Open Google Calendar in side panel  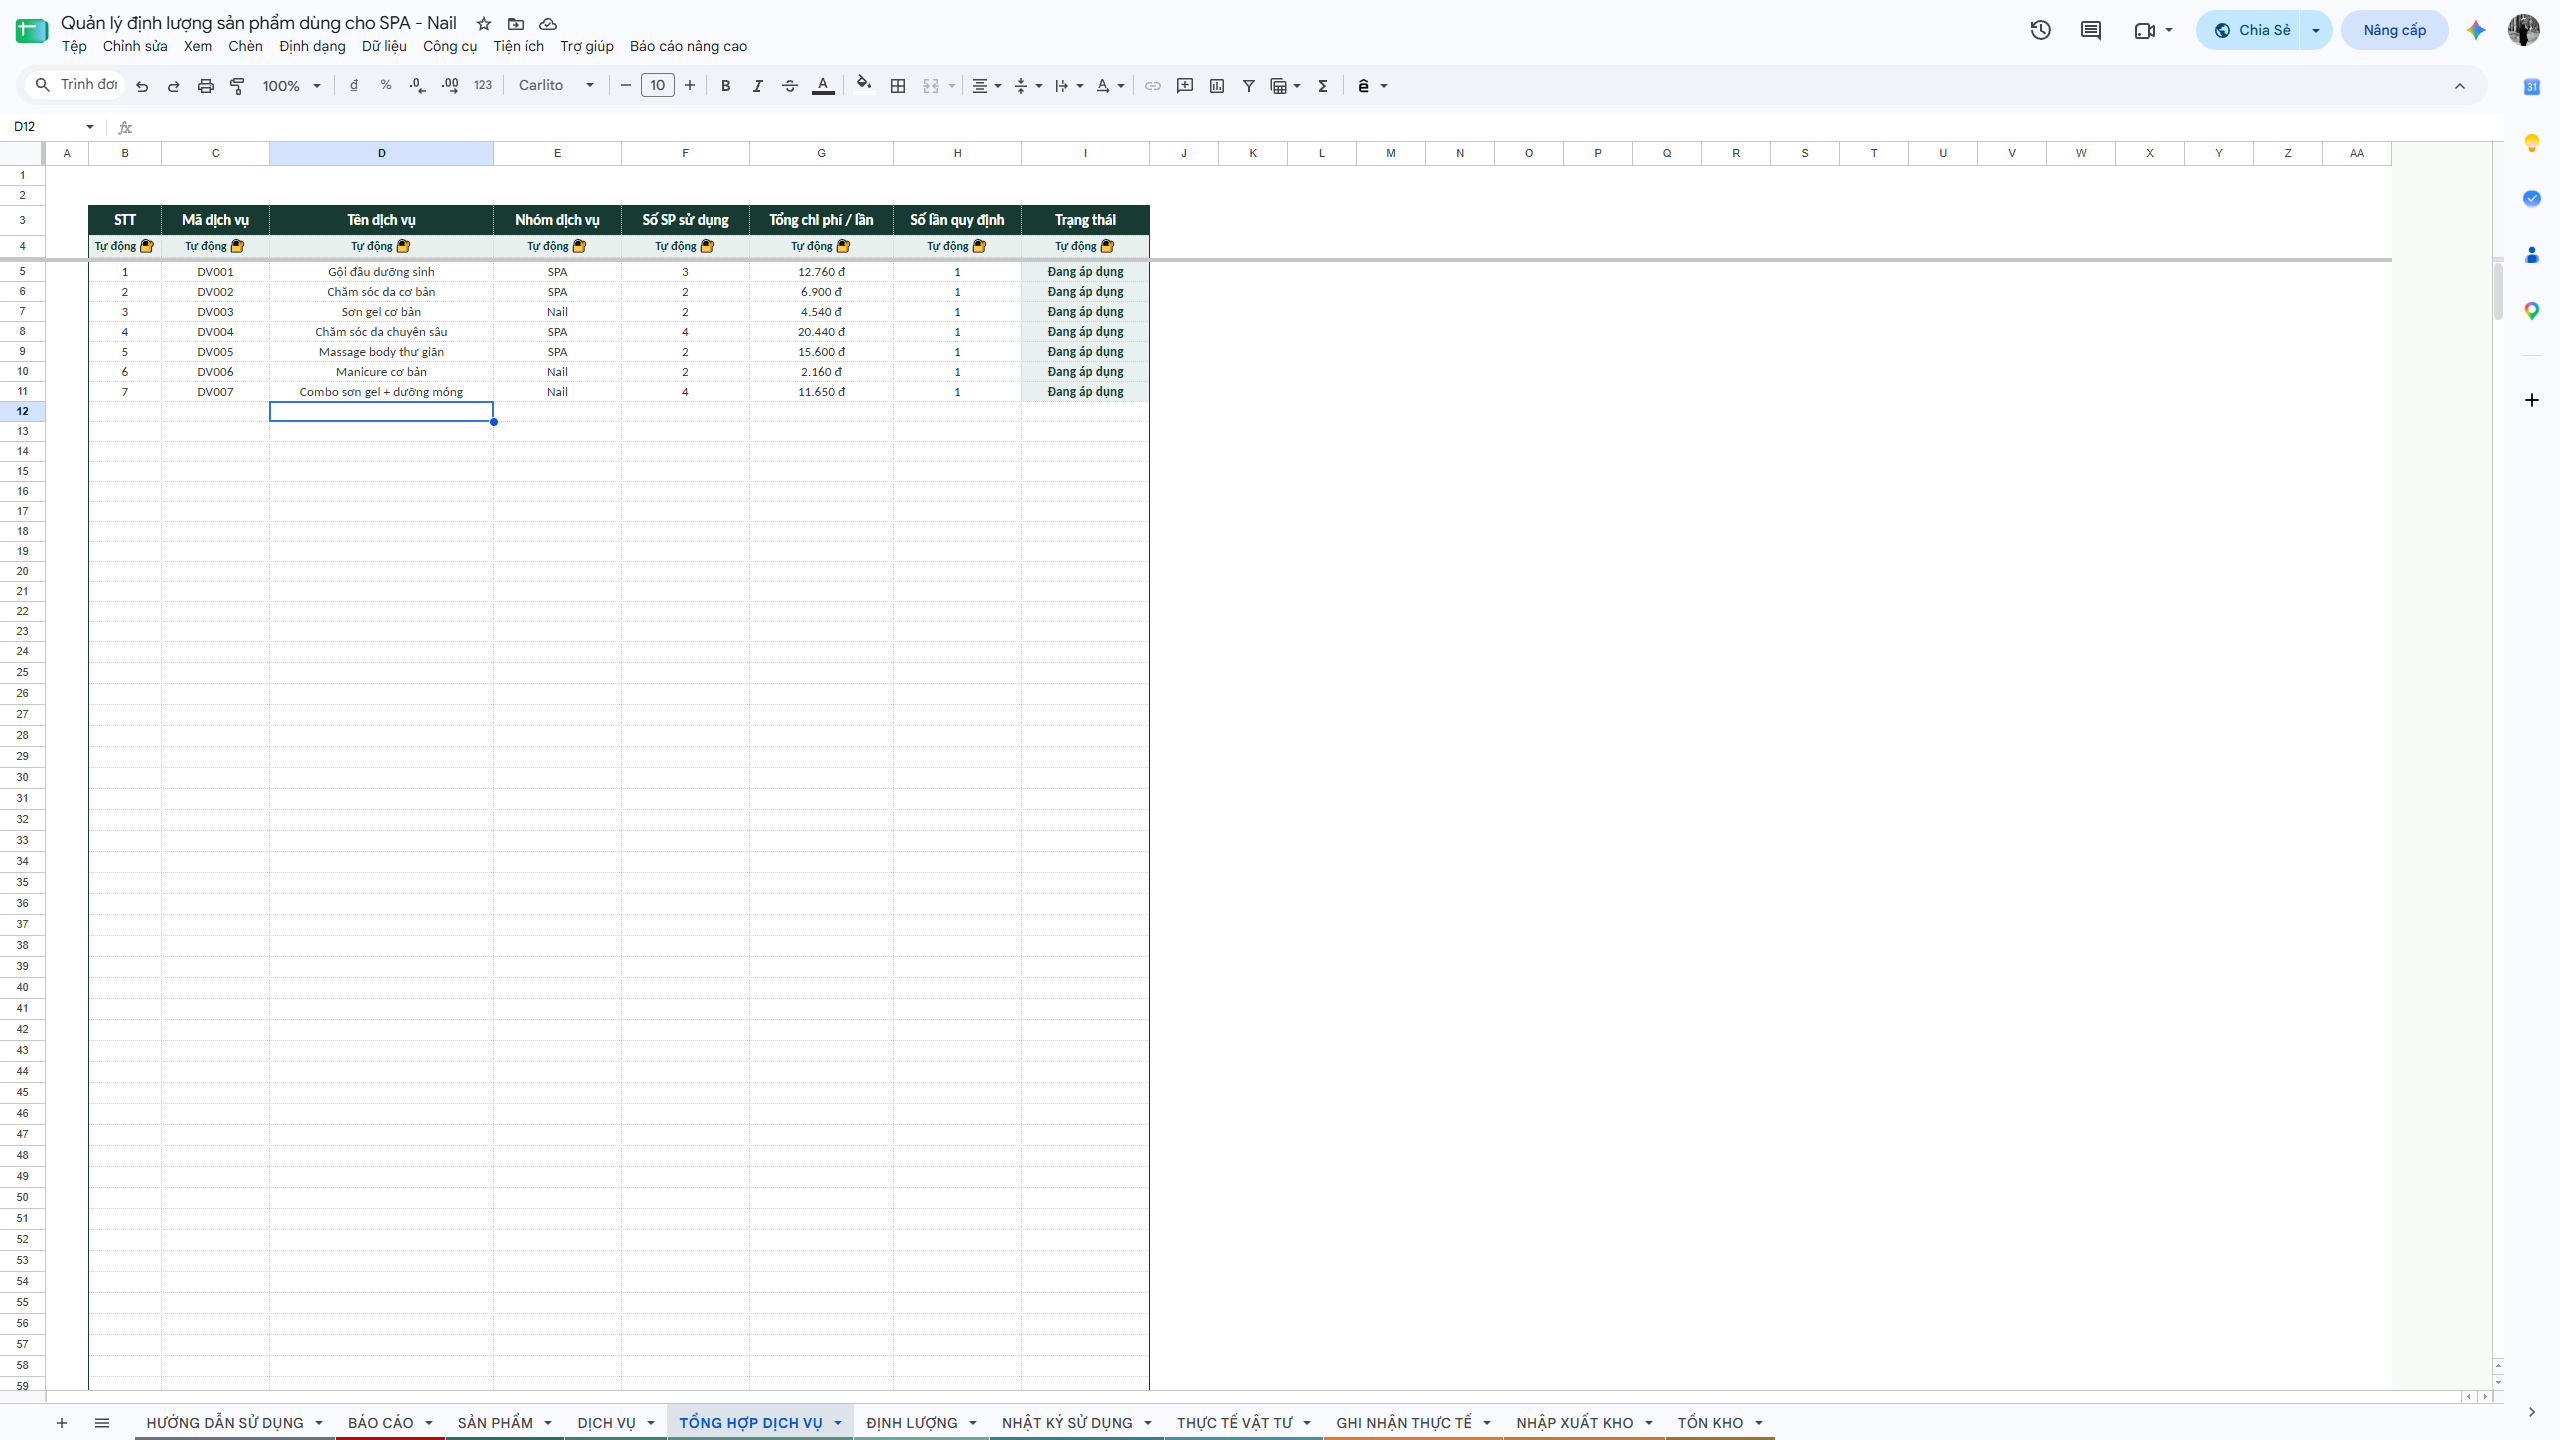pos(2532,87)
